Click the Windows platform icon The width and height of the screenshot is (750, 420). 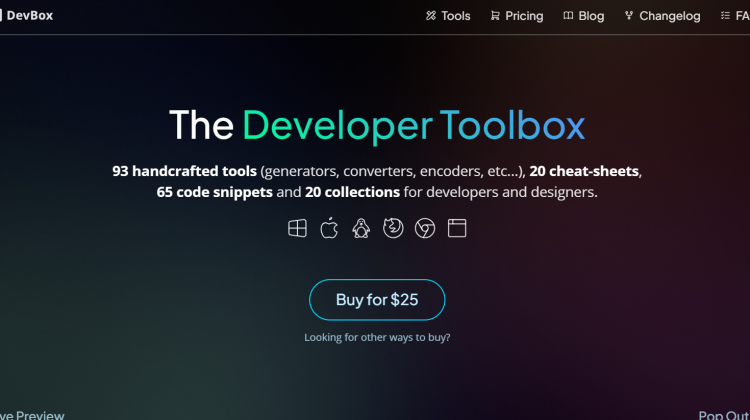(297, 228)
